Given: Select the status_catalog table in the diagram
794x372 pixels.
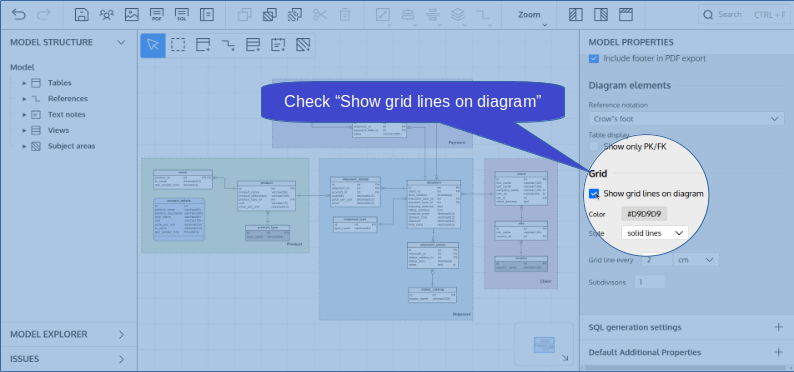Looking at the screenshot, I should point(432,295).
